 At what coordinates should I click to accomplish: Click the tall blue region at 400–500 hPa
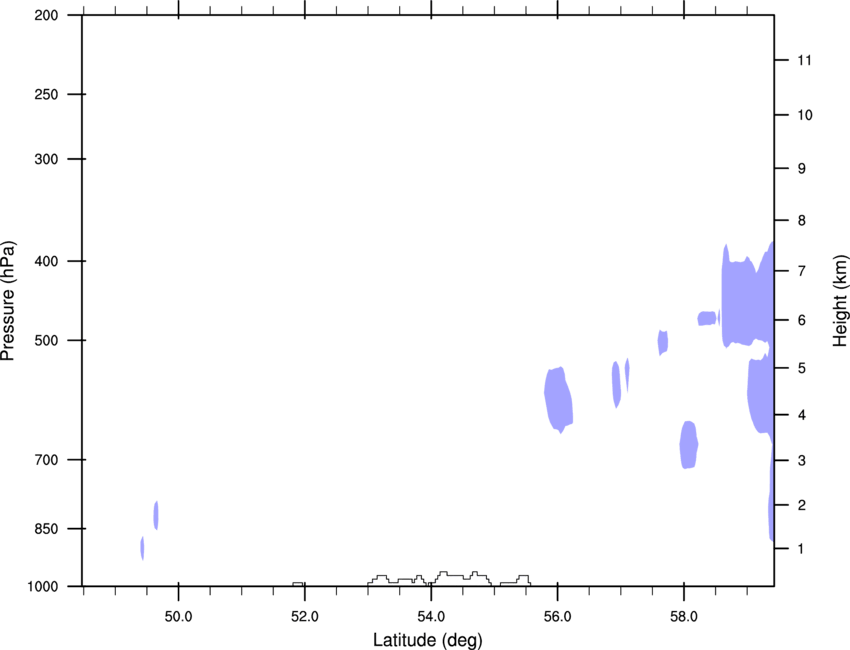coord(747,295)
